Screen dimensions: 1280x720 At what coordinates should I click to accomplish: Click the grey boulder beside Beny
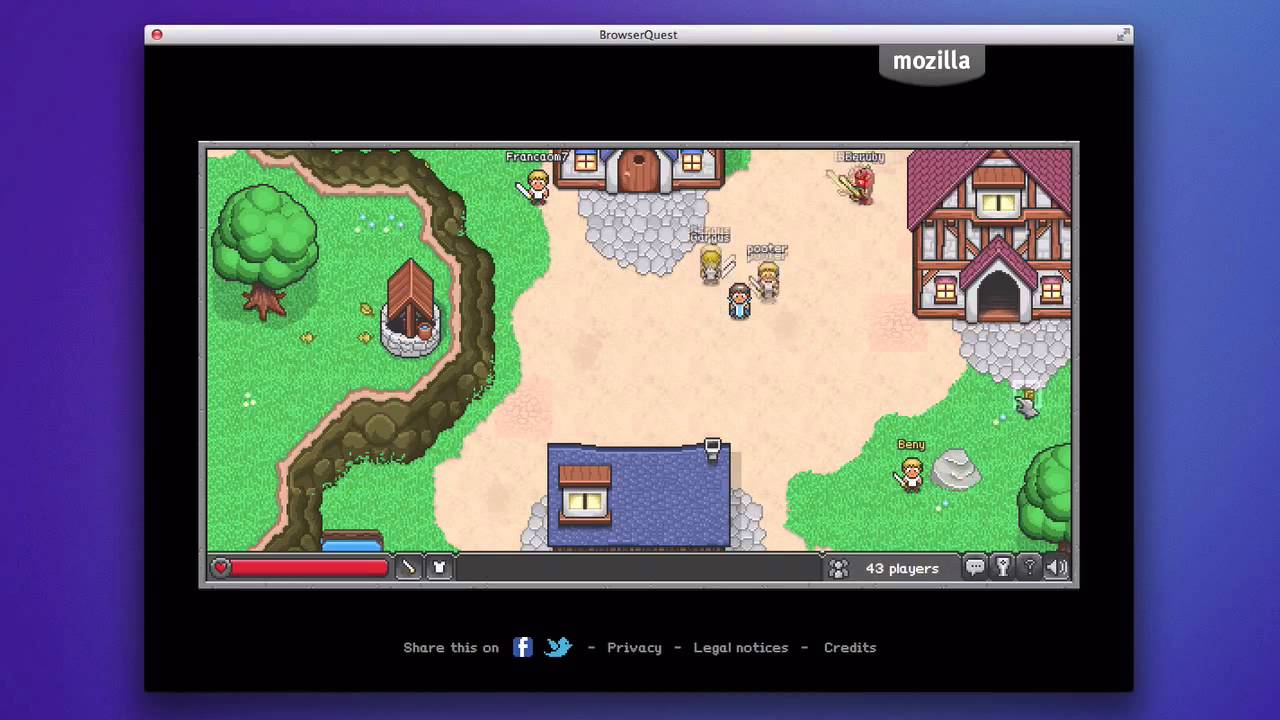coord(956,469)
